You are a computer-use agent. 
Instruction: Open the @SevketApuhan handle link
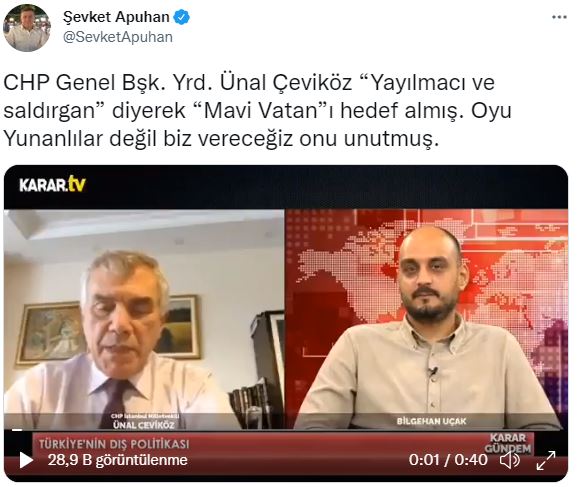point(118,37)
